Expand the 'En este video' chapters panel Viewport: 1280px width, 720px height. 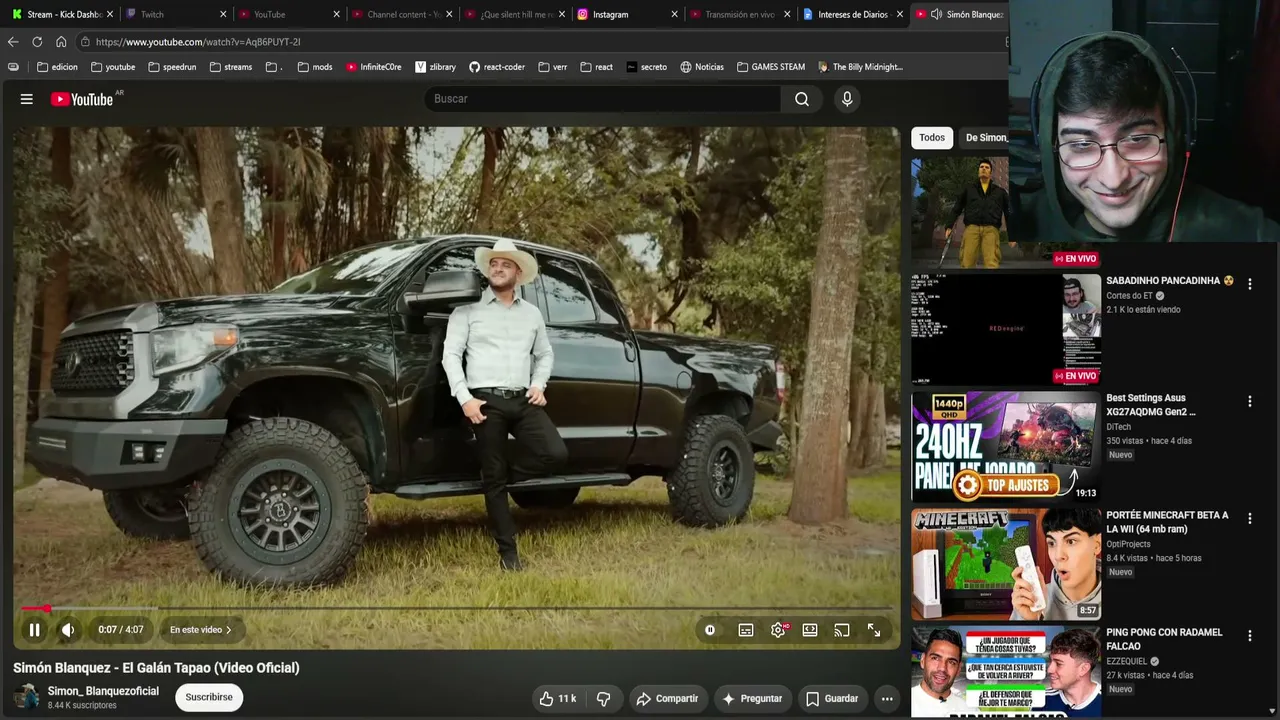pos(201,630)
